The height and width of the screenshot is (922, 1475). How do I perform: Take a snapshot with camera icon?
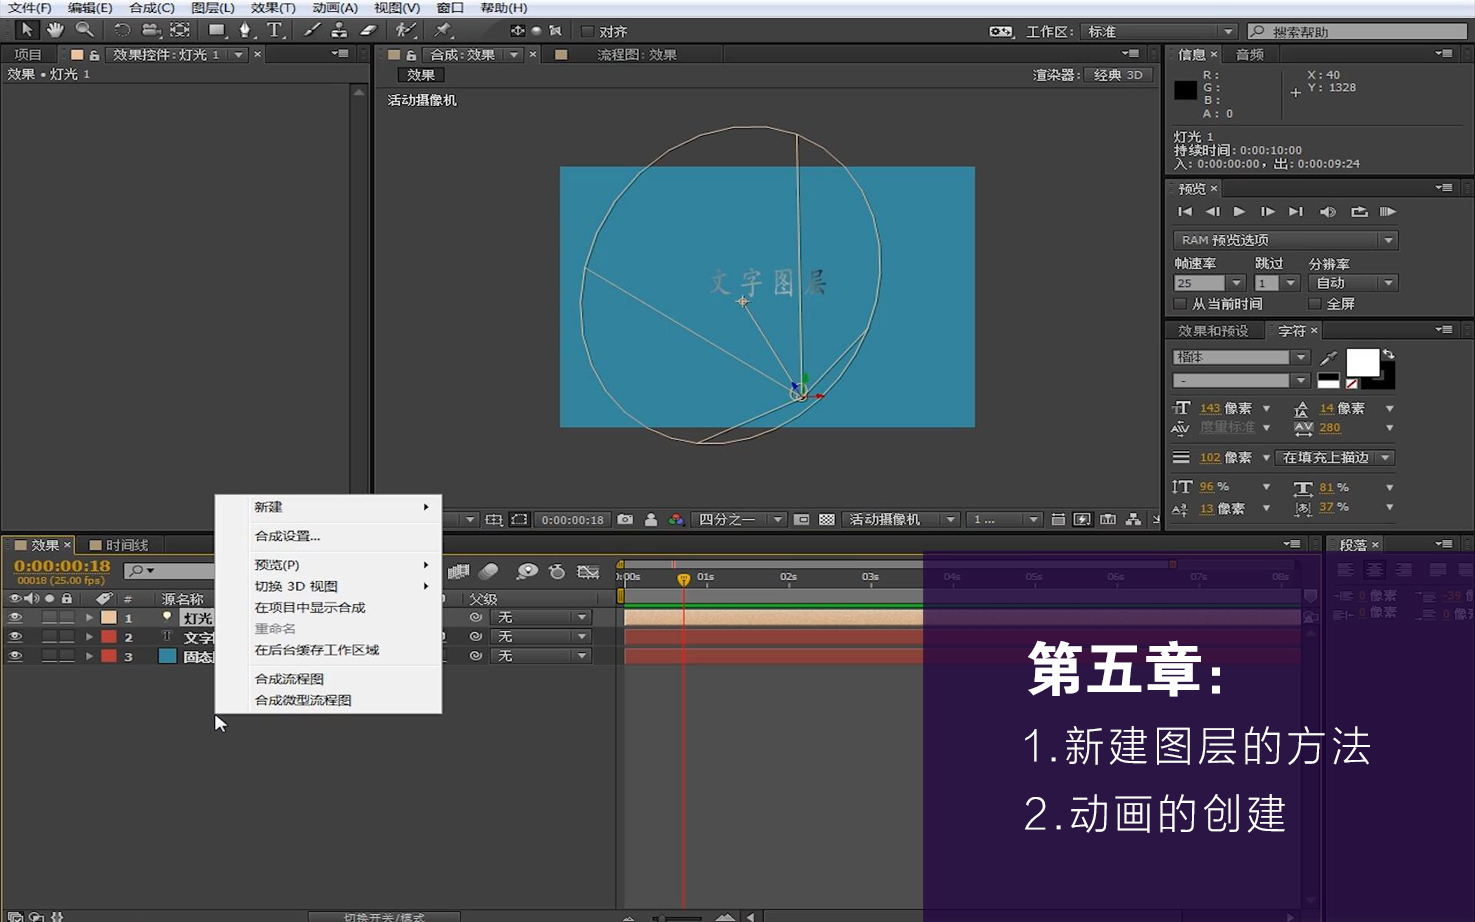pyautogui.click(x=625, y=519)
